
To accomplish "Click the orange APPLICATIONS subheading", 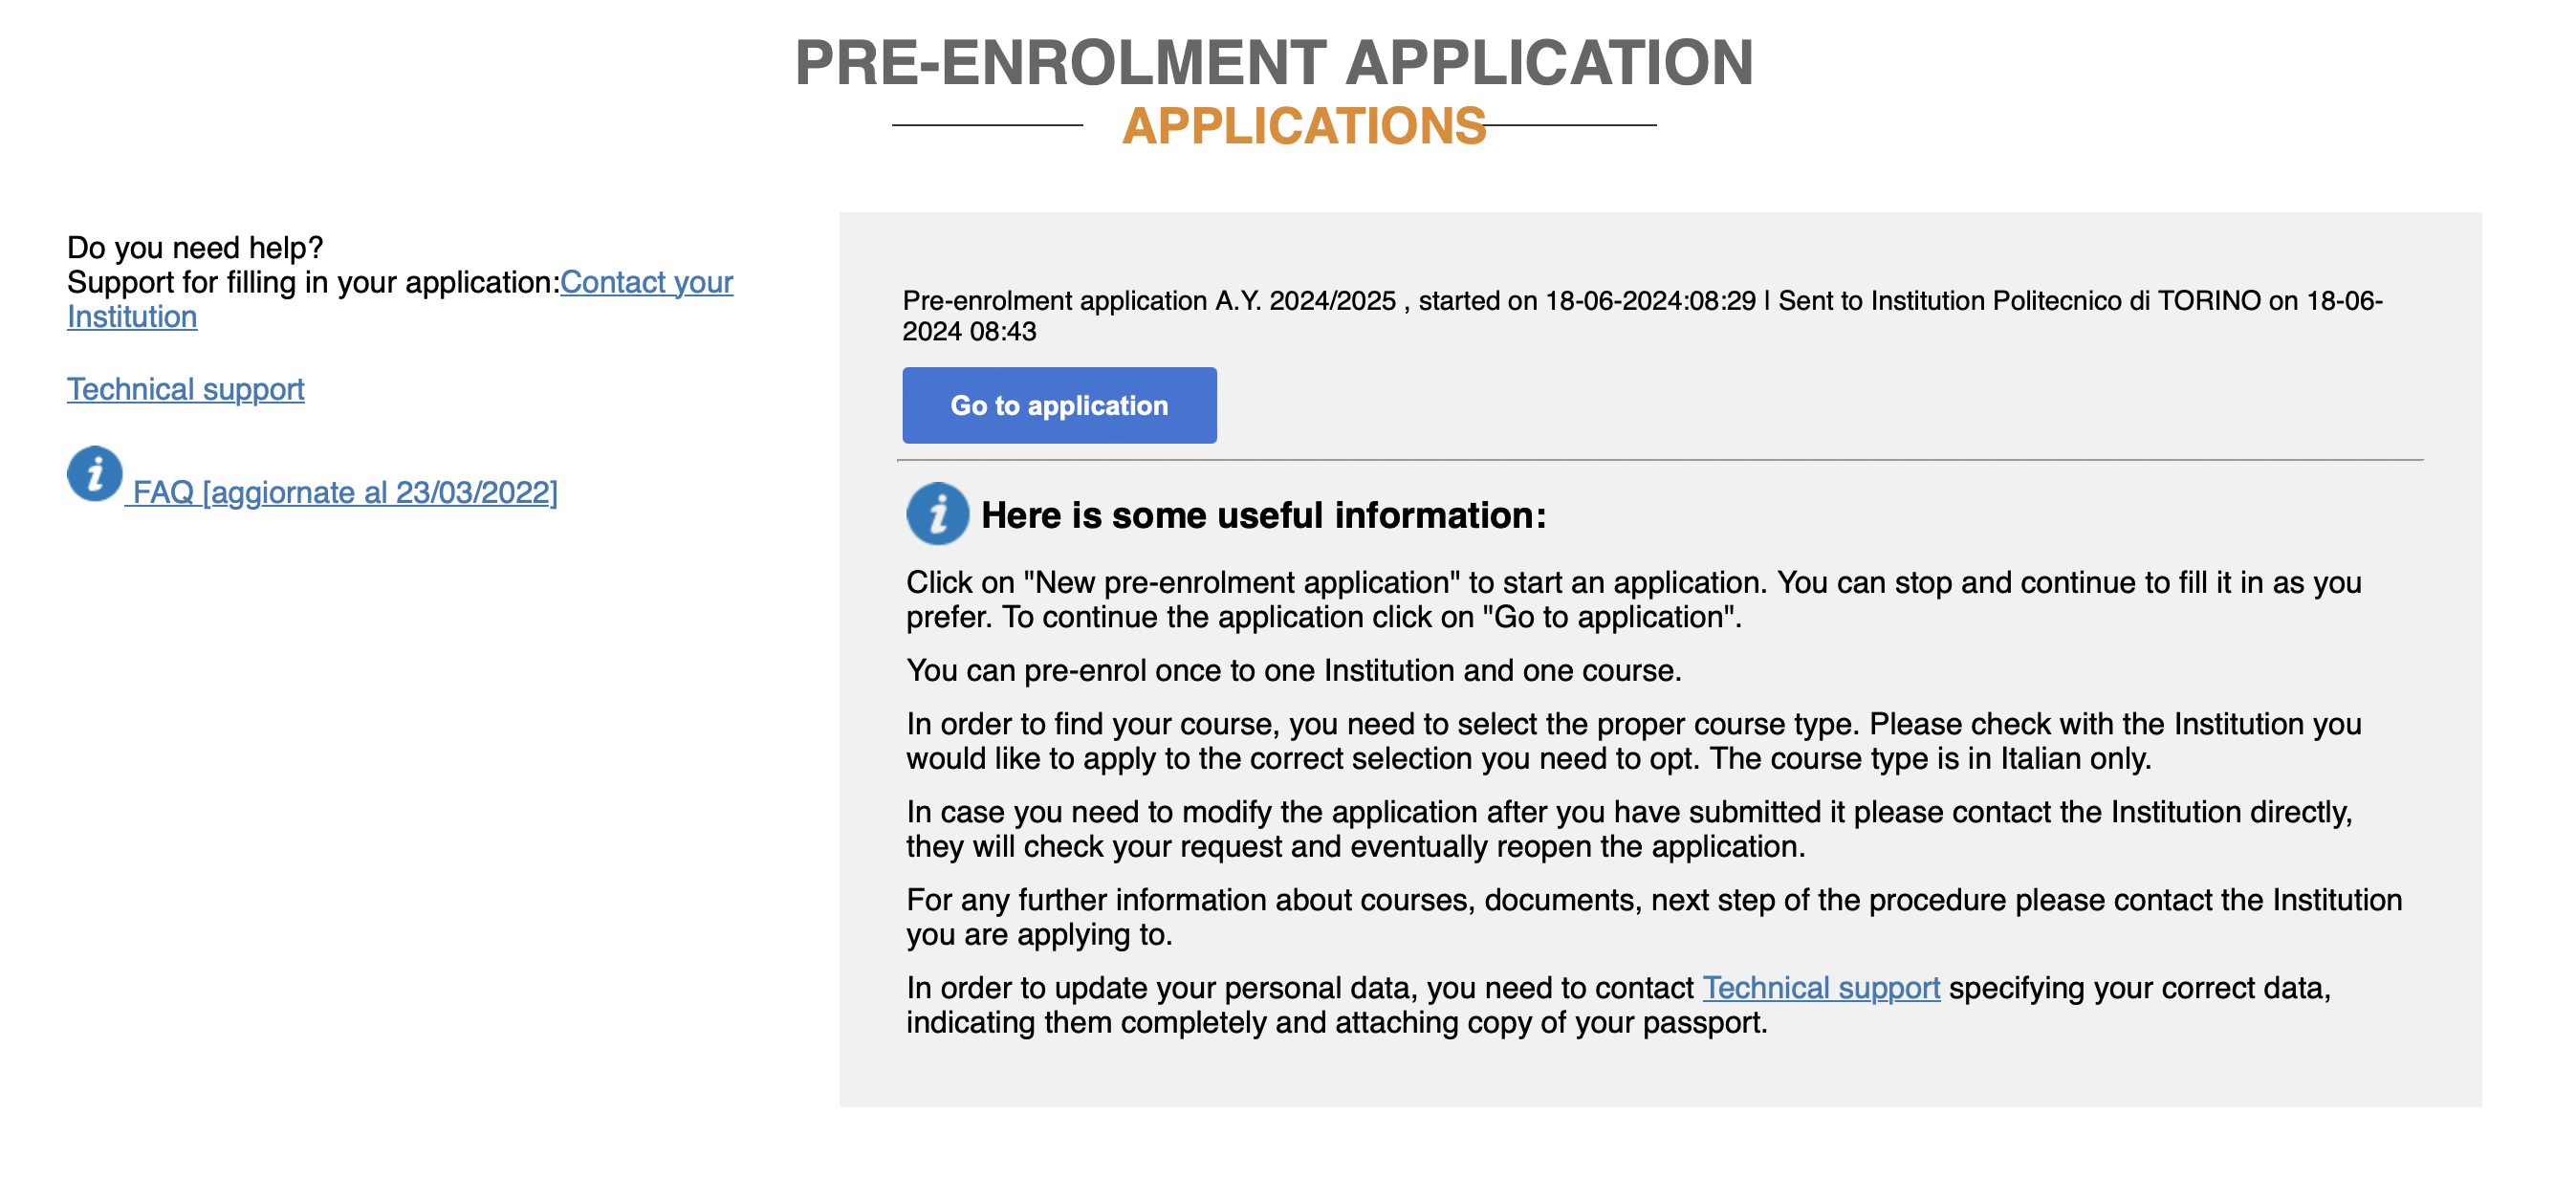I will [1304, 126].
